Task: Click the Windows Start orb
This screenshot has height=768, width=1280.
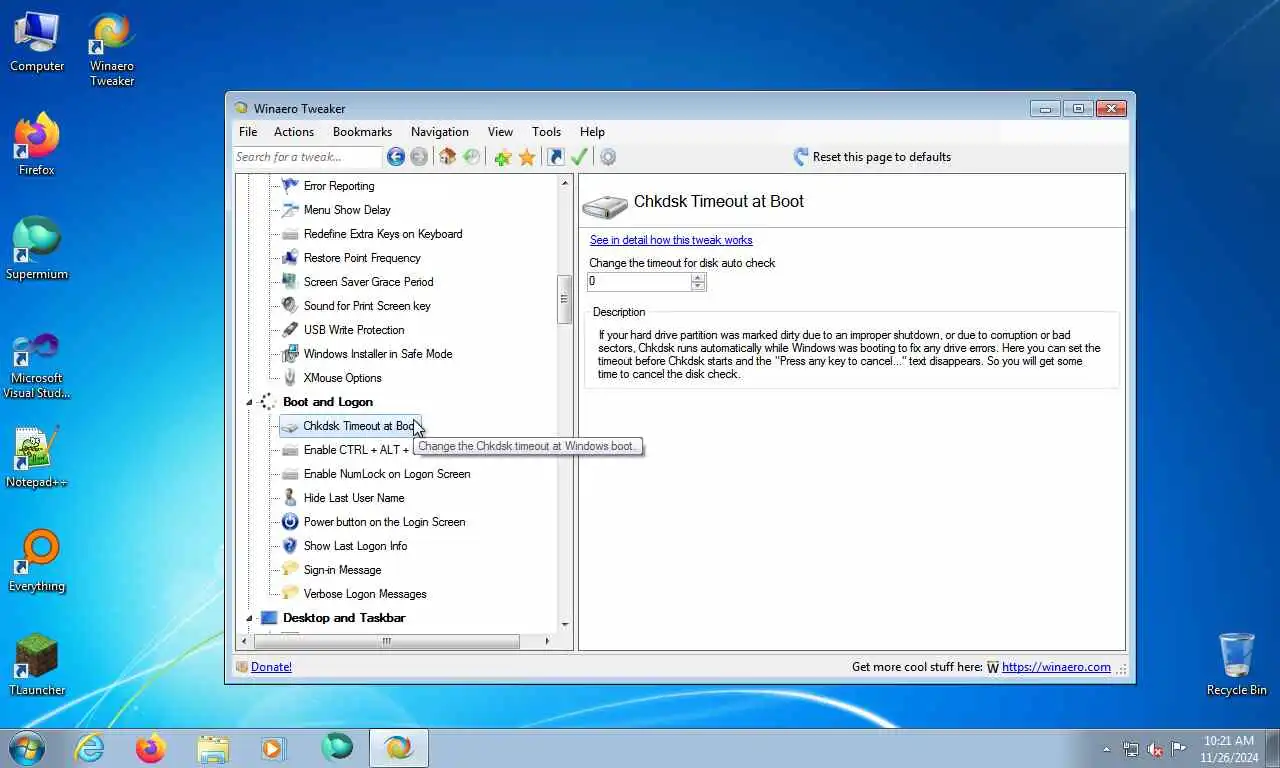Action: [x=26, y=748]
